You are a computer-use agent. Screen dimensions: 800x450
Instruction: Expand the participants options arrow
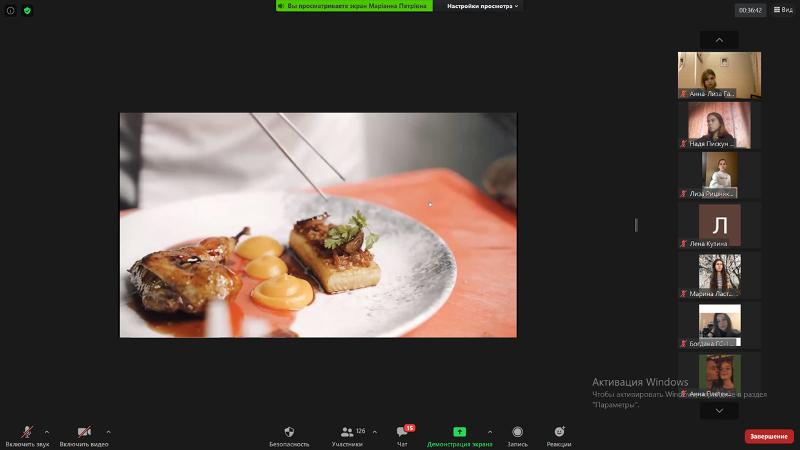point(375,432)
